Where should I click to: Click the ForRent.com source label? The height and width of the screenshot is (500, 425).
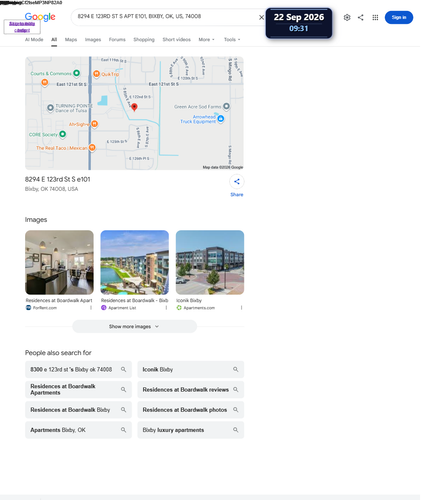pyautogui.click(x=45, y=308)
